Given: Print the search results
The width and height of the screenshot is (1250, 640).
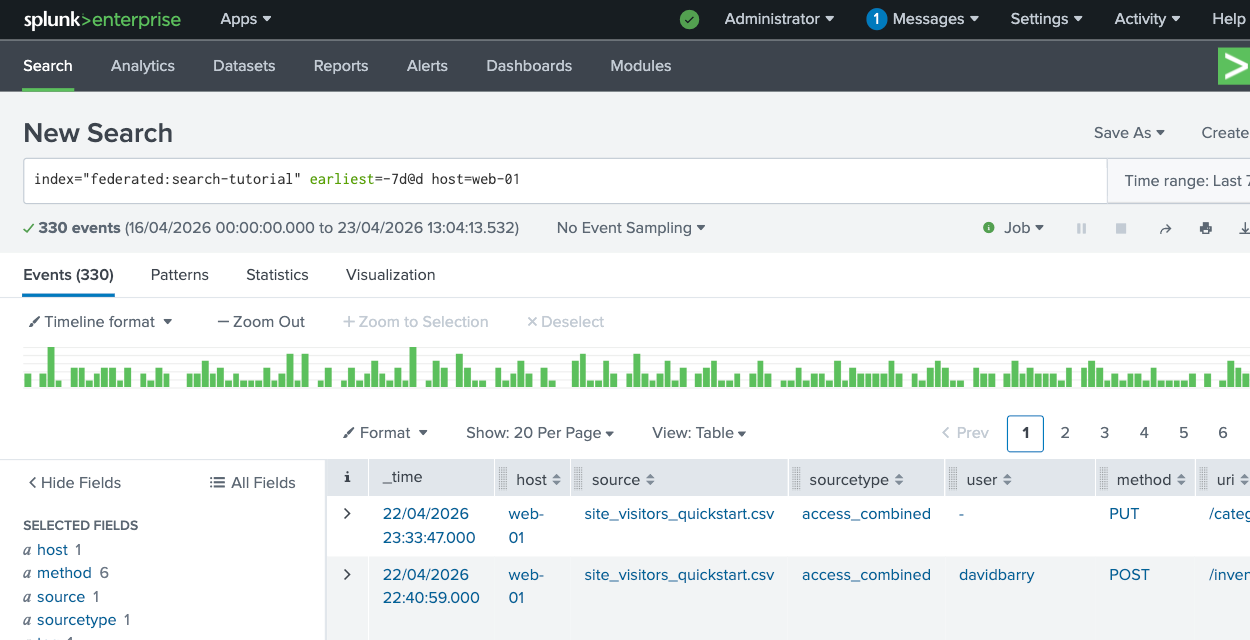Looking at the screenshot, I should (x=1206, y=228).
